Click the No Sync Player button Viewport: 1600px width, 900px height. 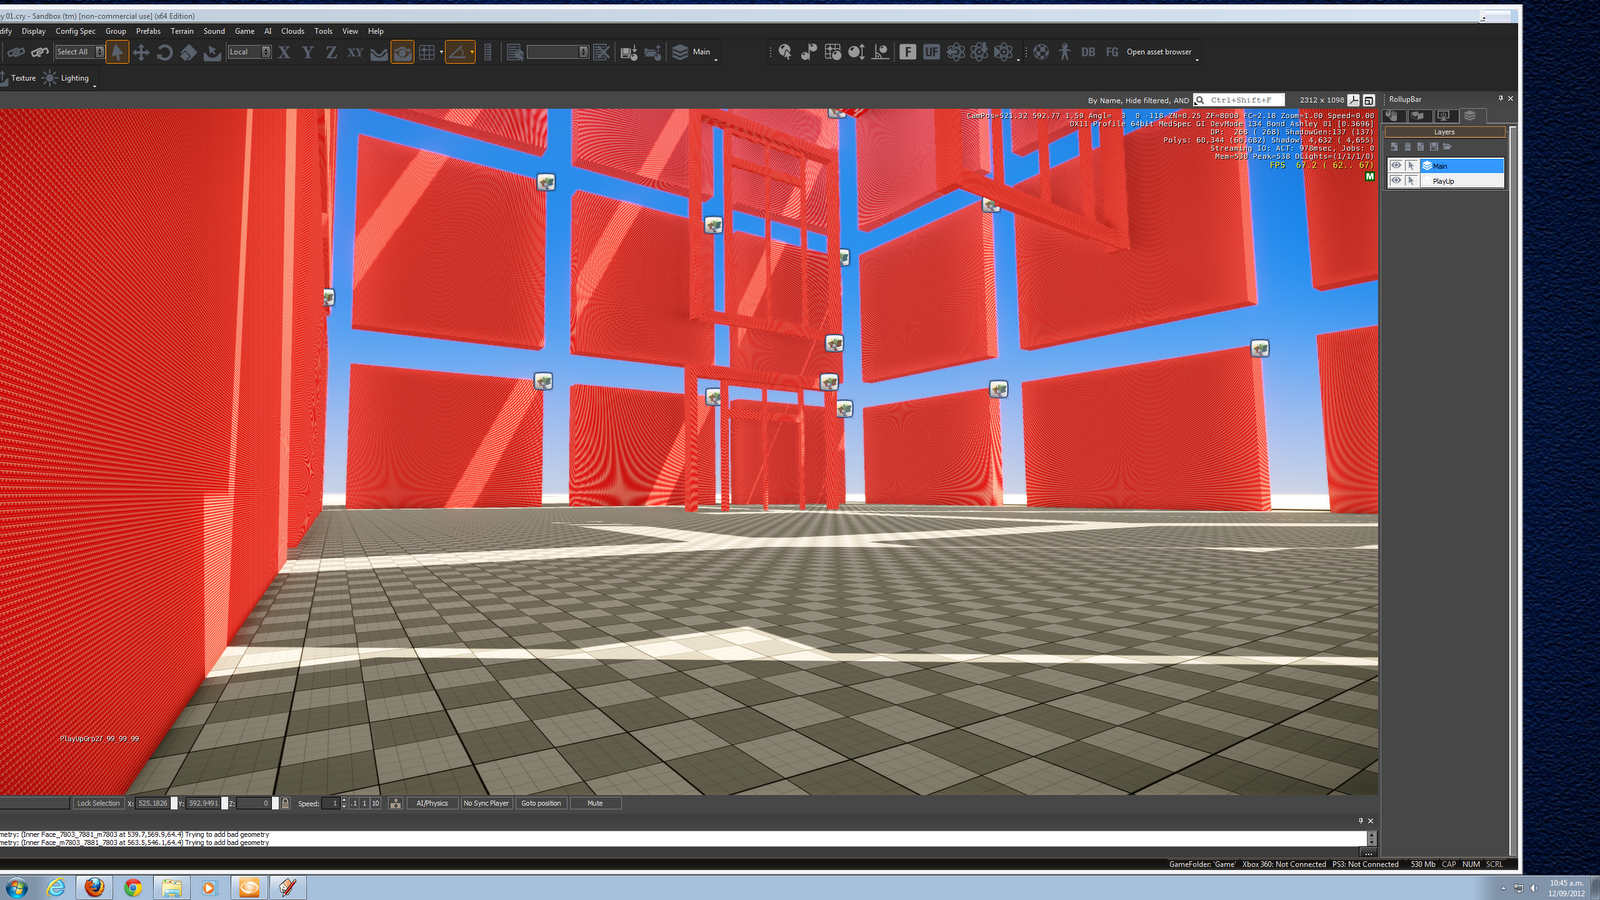point(486,803)
